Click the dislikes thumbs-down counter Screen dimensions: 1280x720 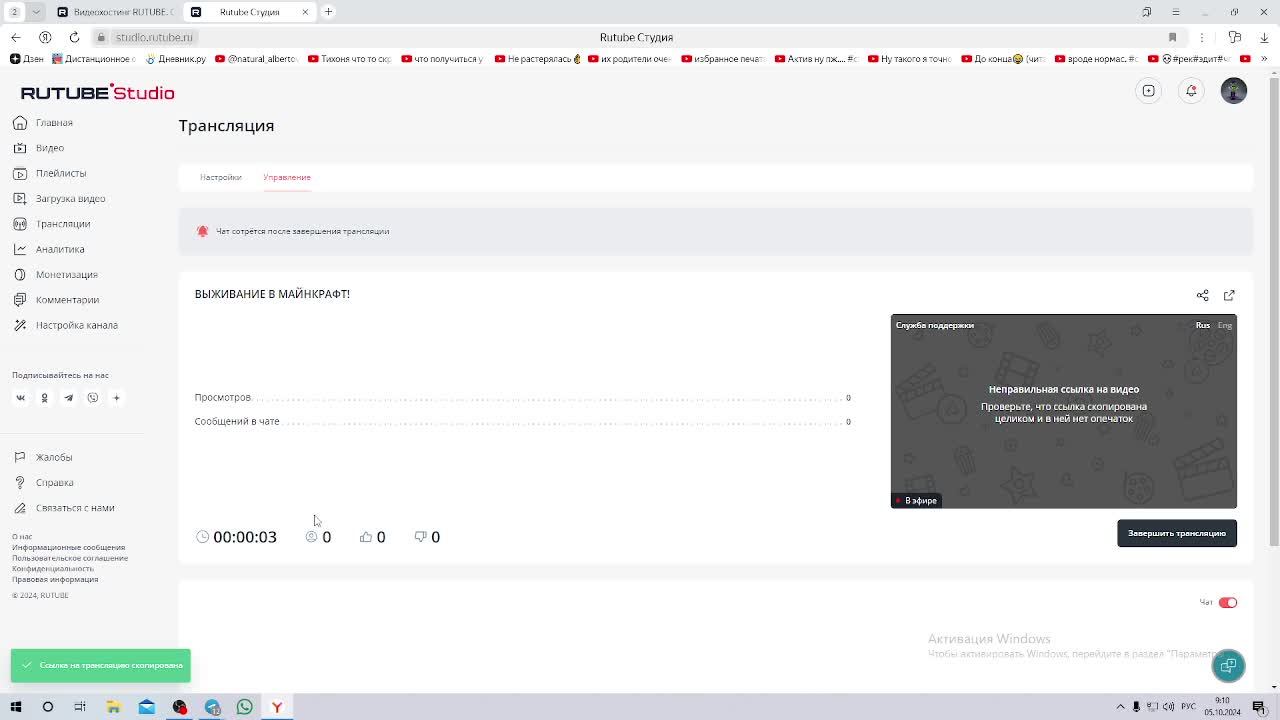[427, 537]
